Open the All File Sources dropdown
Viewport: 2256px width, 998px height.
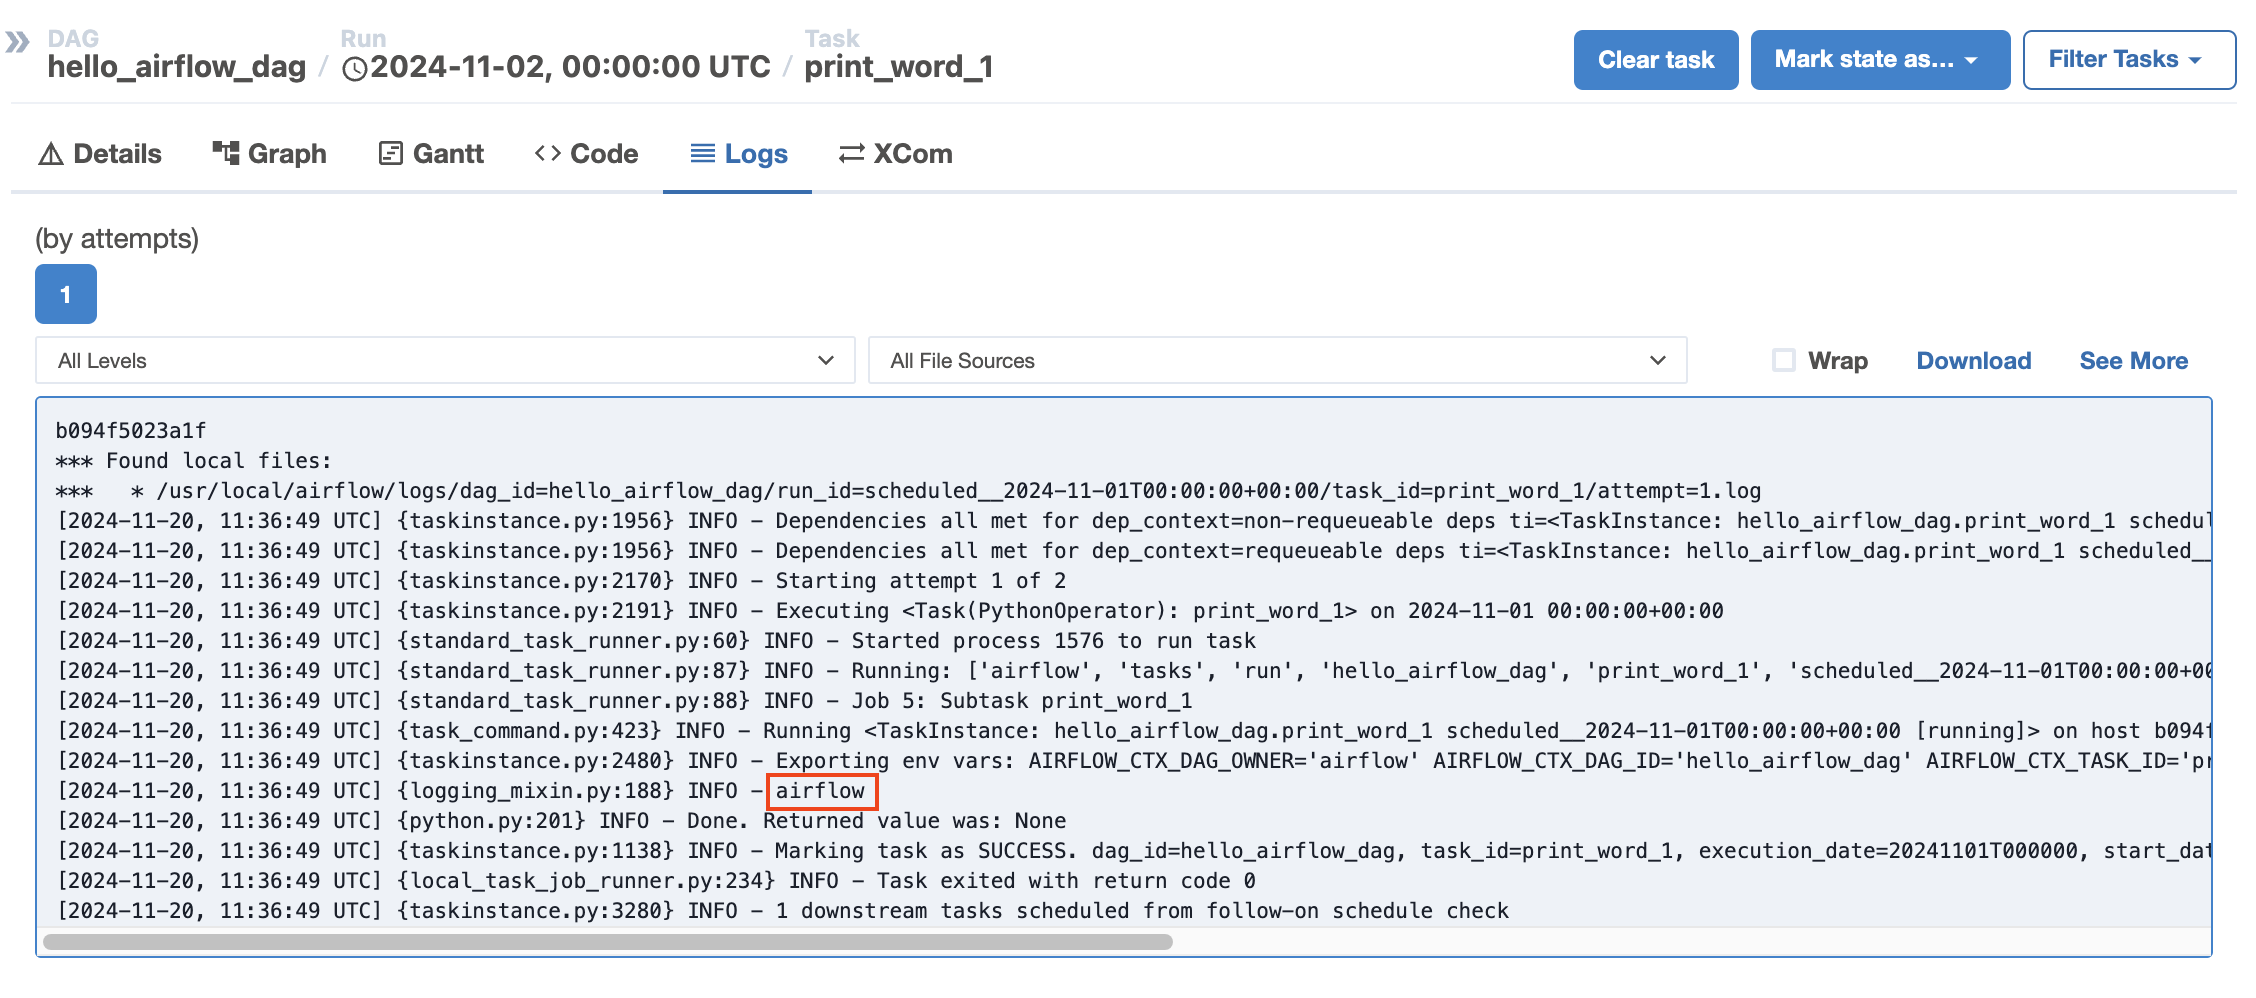pyautogui.click(x=1277, y=360)
